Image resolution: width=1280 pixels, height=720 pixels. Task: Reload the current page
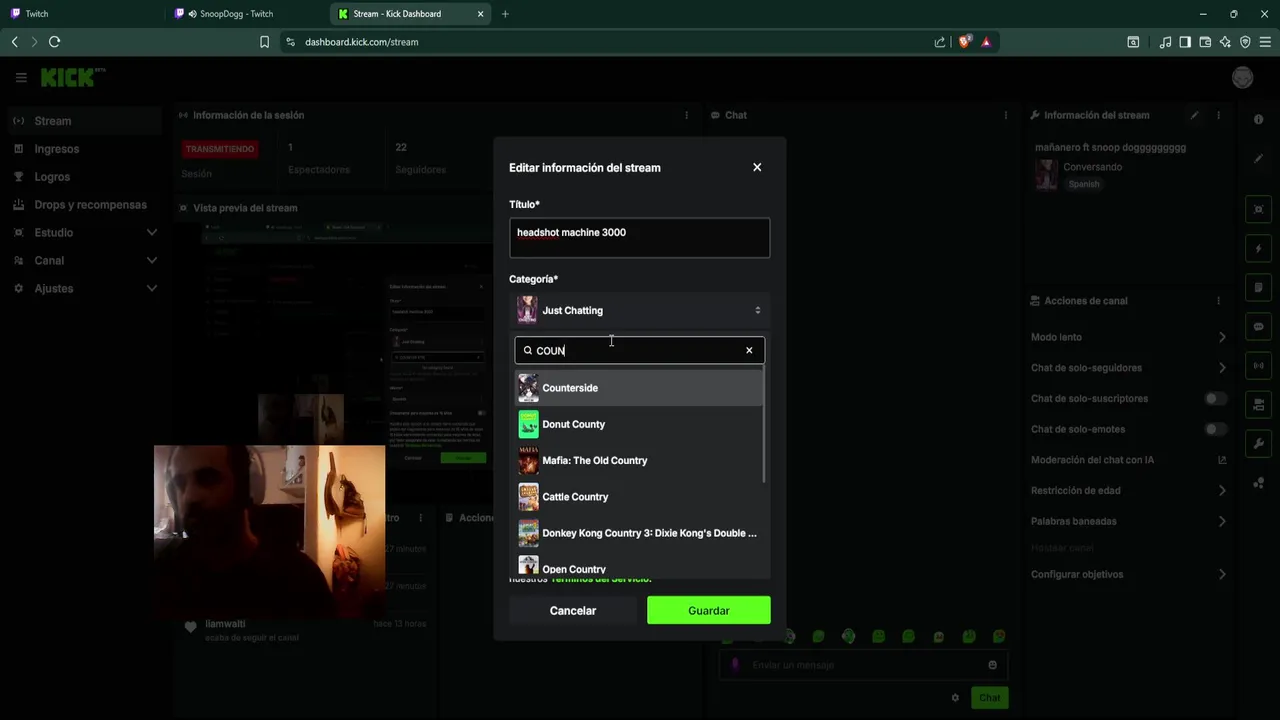click(54, 42)
